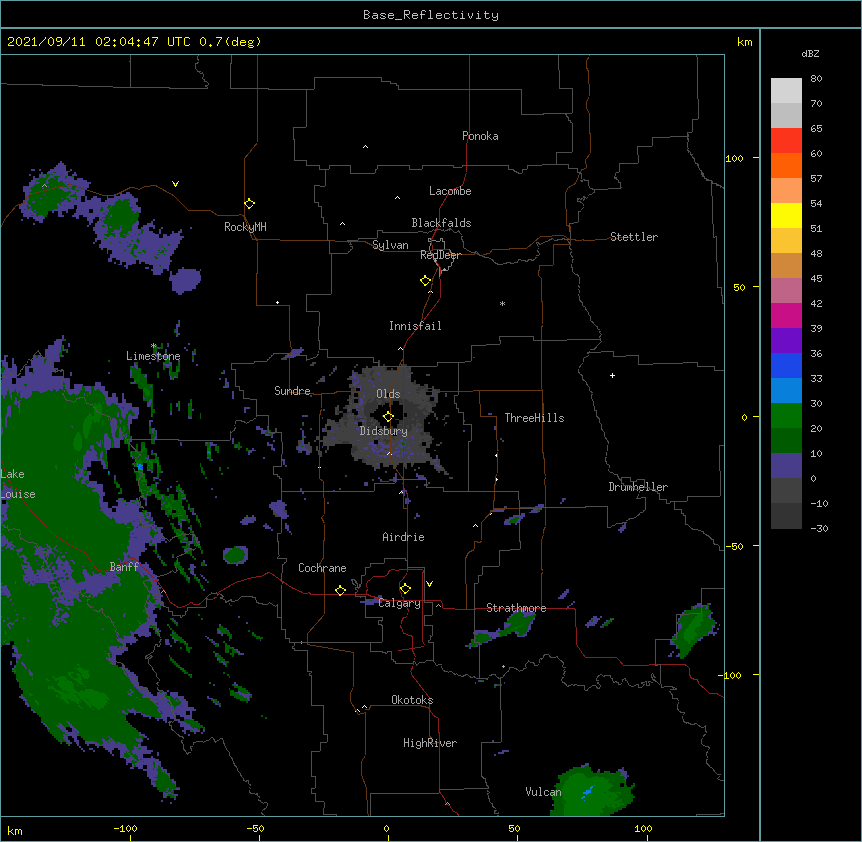Image resolution: width=862 pixels, height=842 pixels.
Task: Click the white plus marker north of Drumheller
Action: [x=612, y=375]
